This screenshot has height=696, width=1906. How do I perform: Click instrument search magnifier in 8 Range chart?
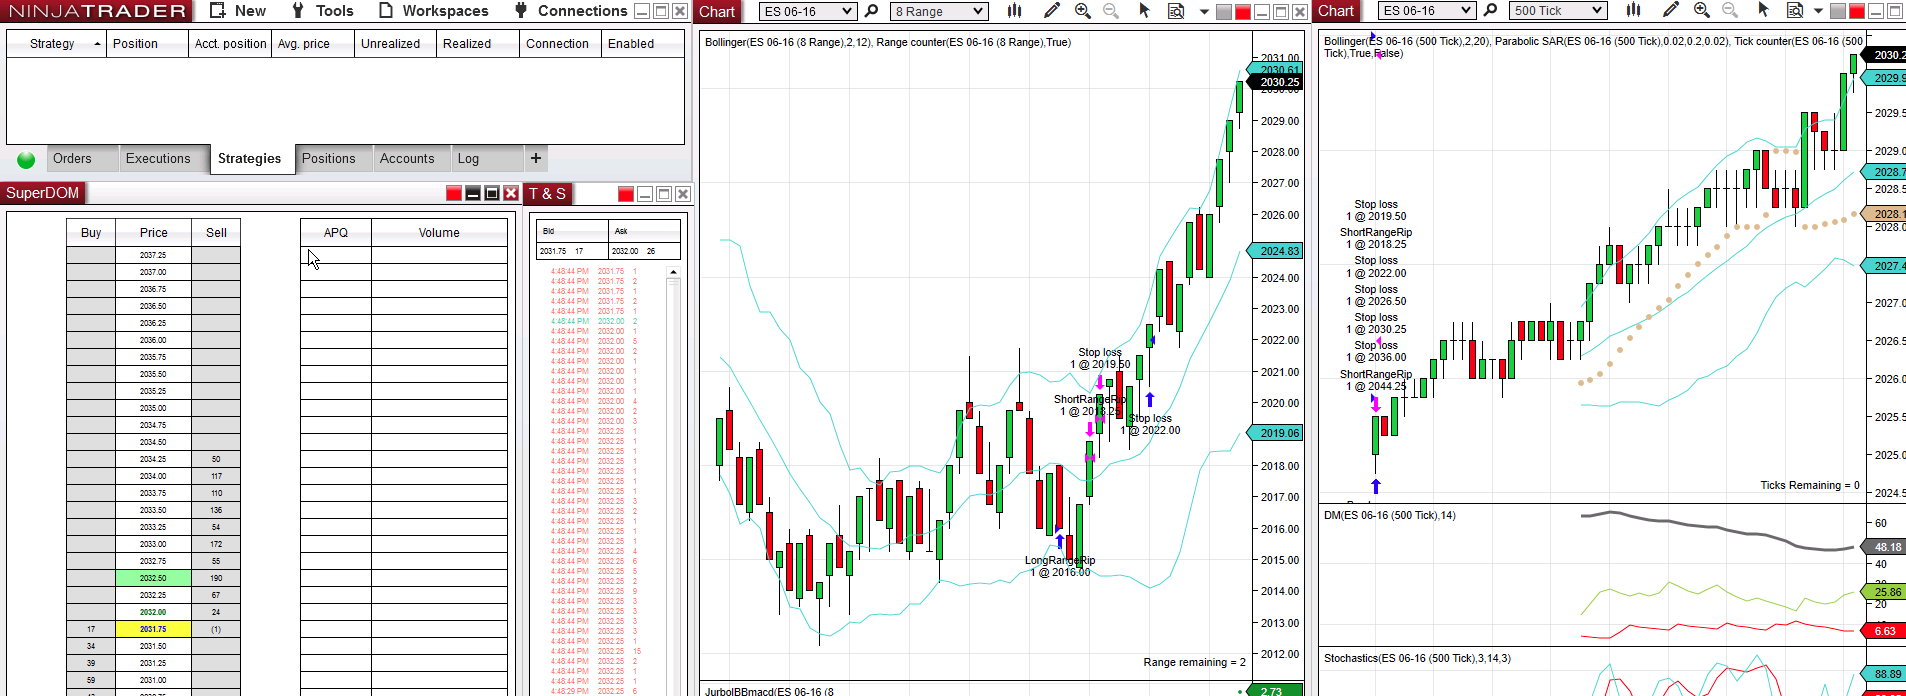872,11
